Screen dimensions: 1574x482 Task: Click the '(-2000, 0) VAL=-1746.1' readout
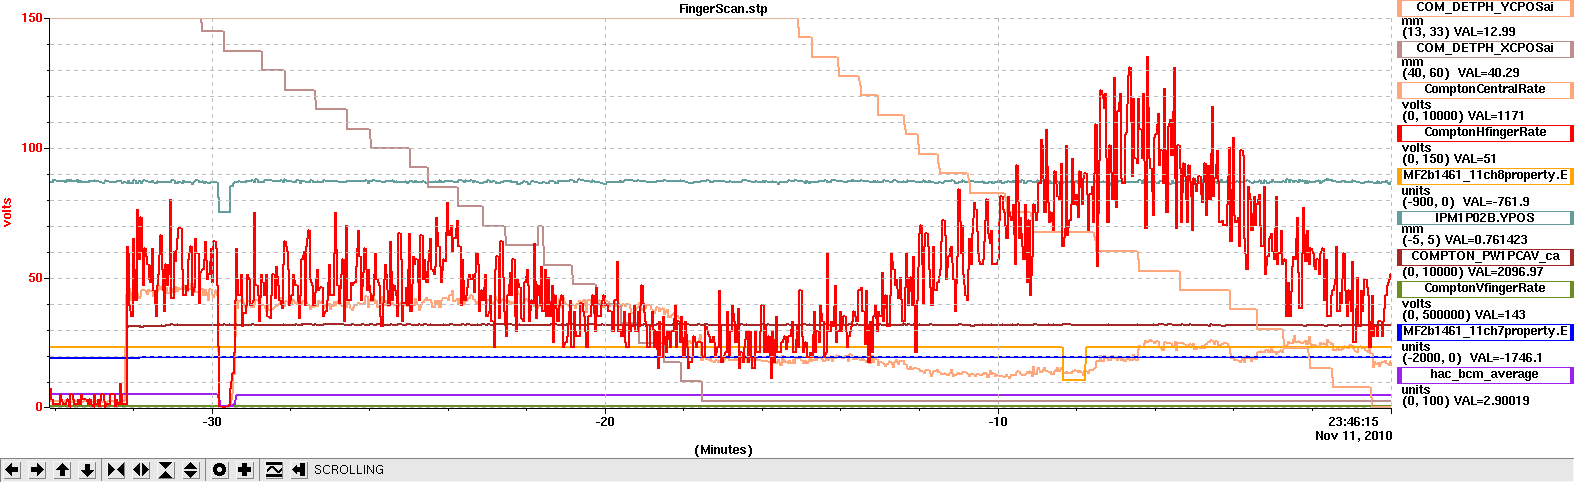tap(1472, 358)
